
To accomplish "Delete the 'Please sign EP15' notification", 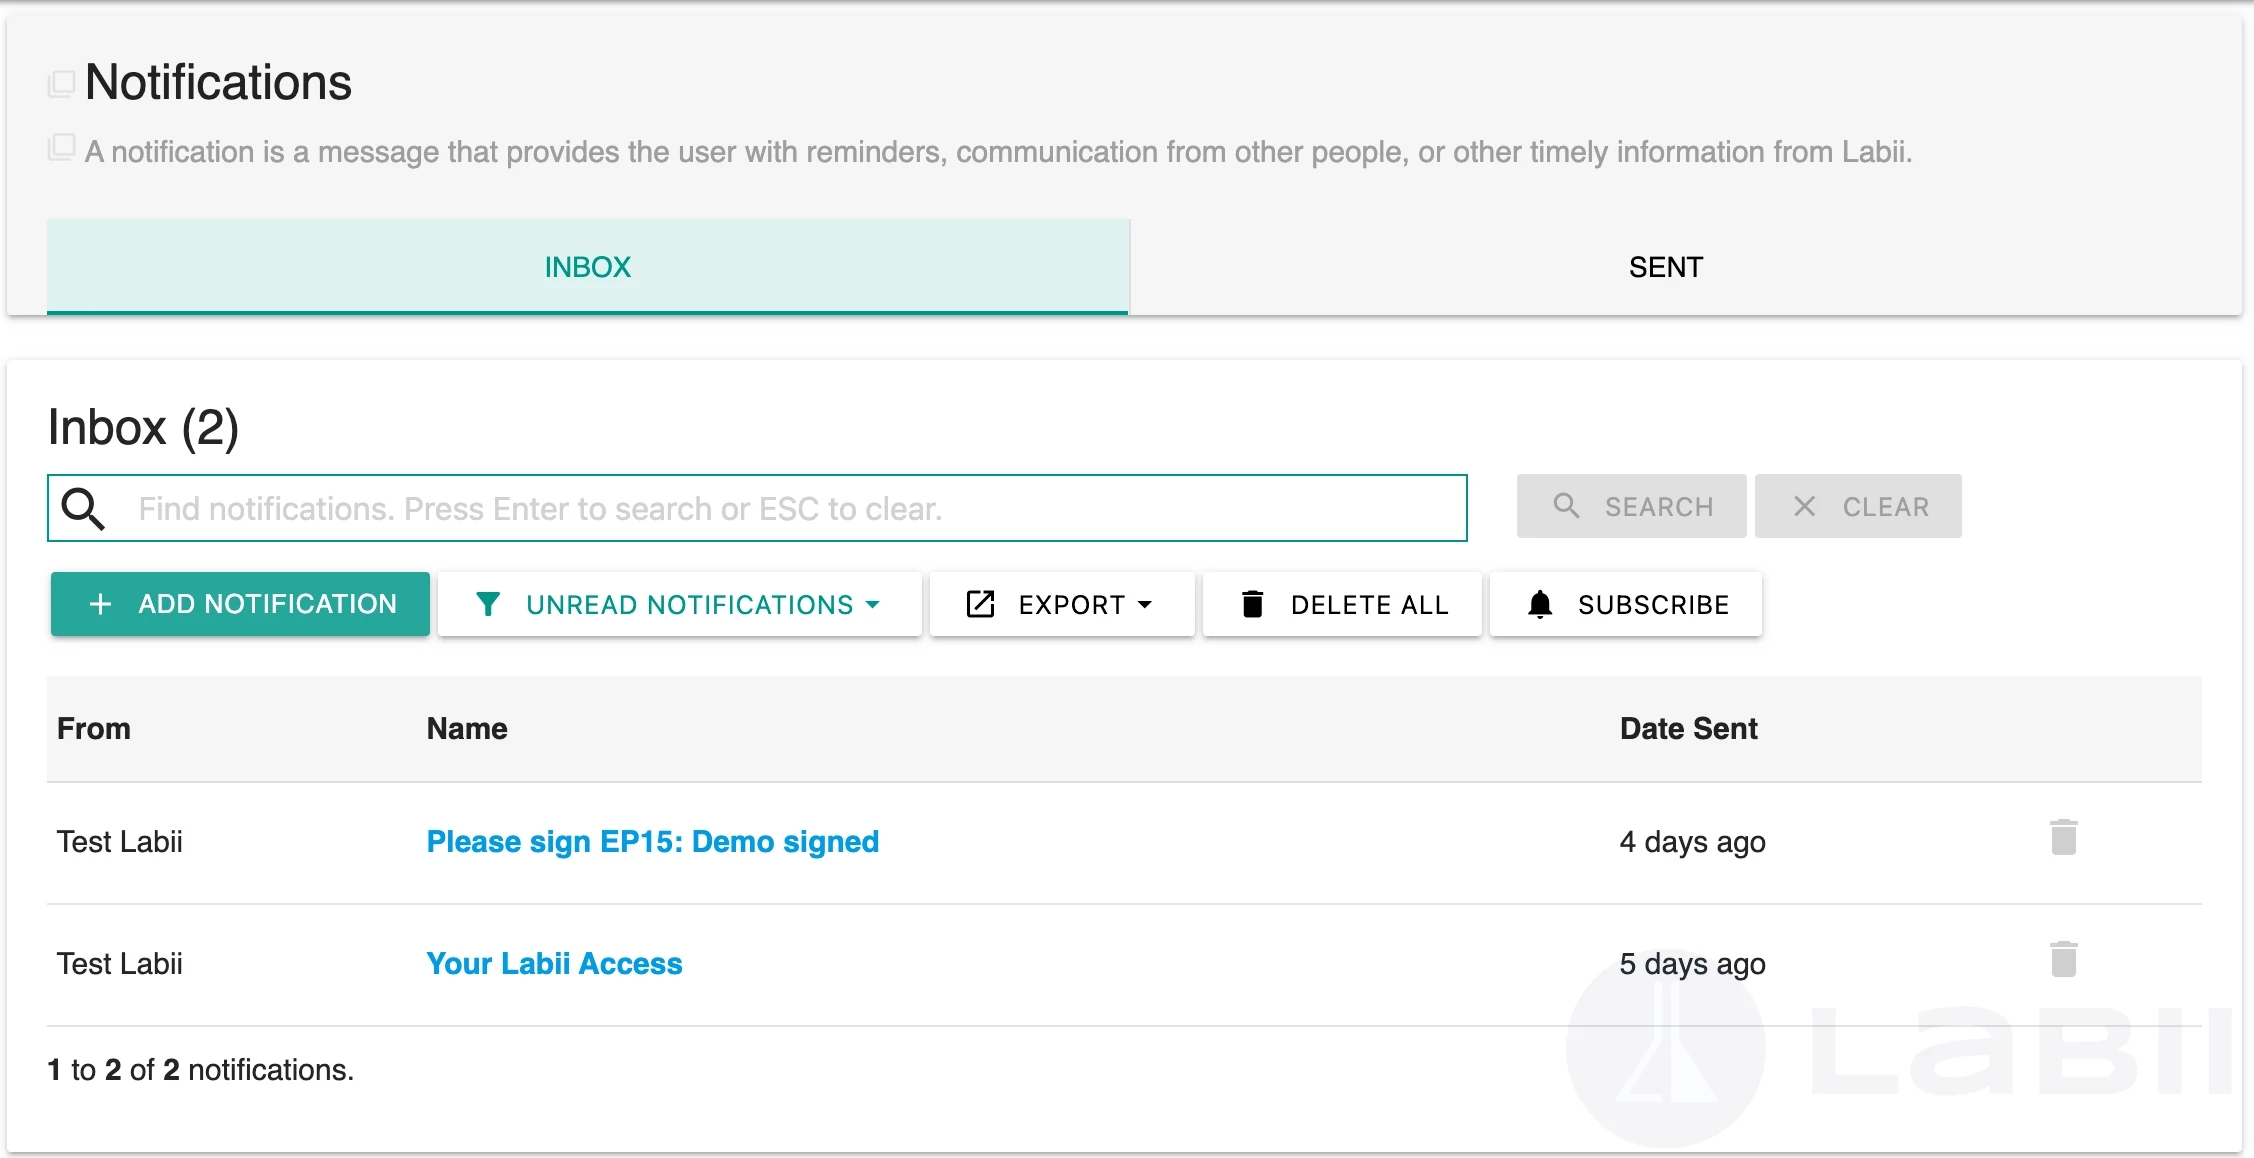I will [2063, 838].
